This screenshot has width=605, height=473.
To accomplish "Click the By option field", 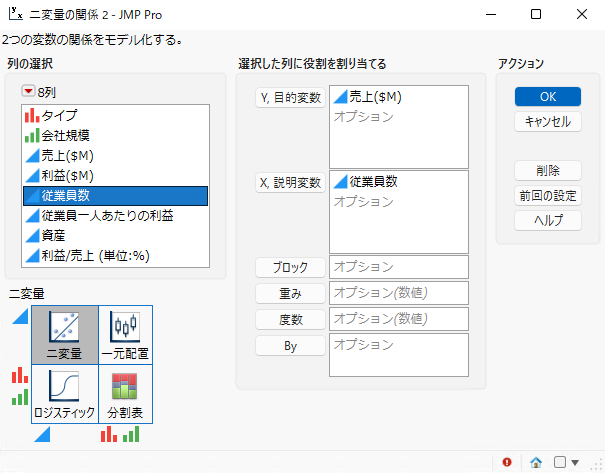I will pyautogui.click(x=399, y=355).
